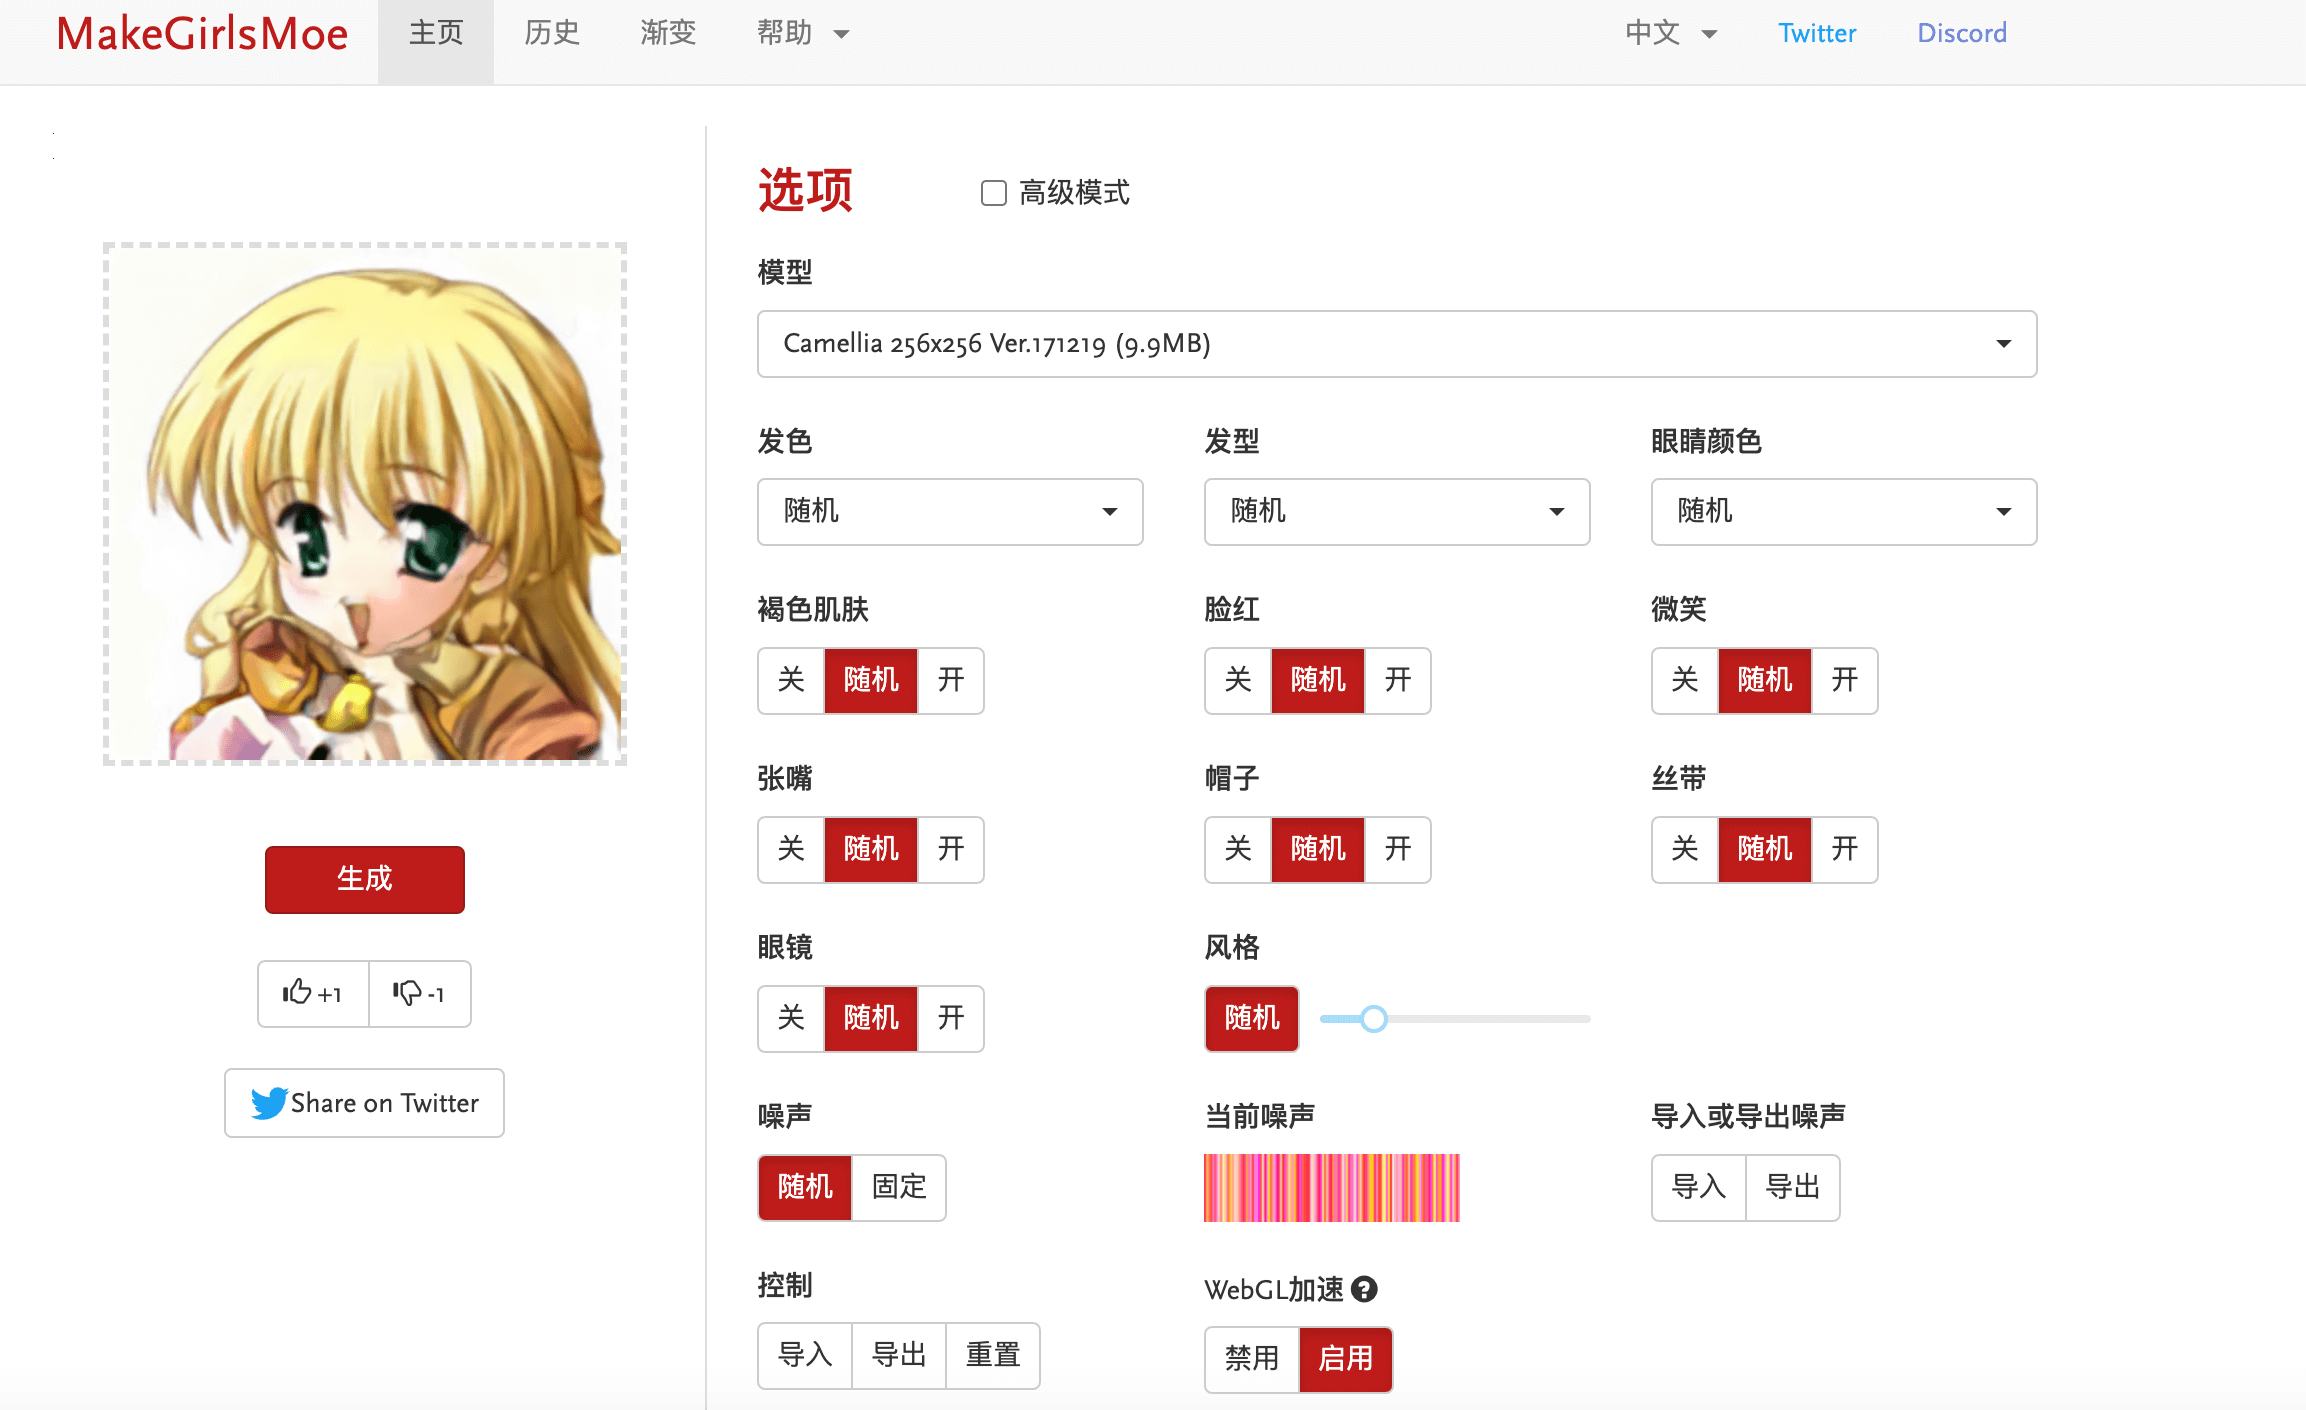Set 帽子 to 开
2306x1410 pixels.
click(x=1398, y=850)
